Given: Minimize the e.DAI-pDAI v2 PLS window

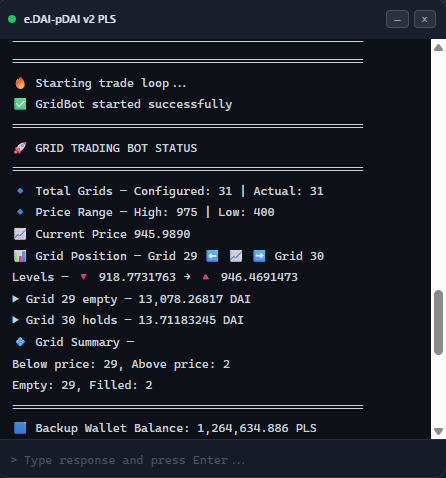Looking at the screenshot, I should [x=397, y=19].
